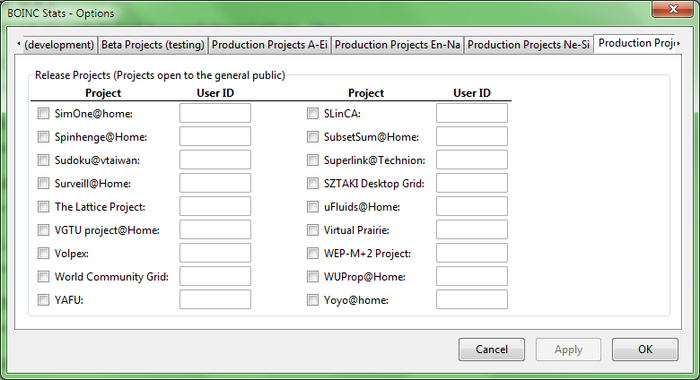
Task: Toggle the Virtual Prairie checkbox
Action: pos(312,230)
